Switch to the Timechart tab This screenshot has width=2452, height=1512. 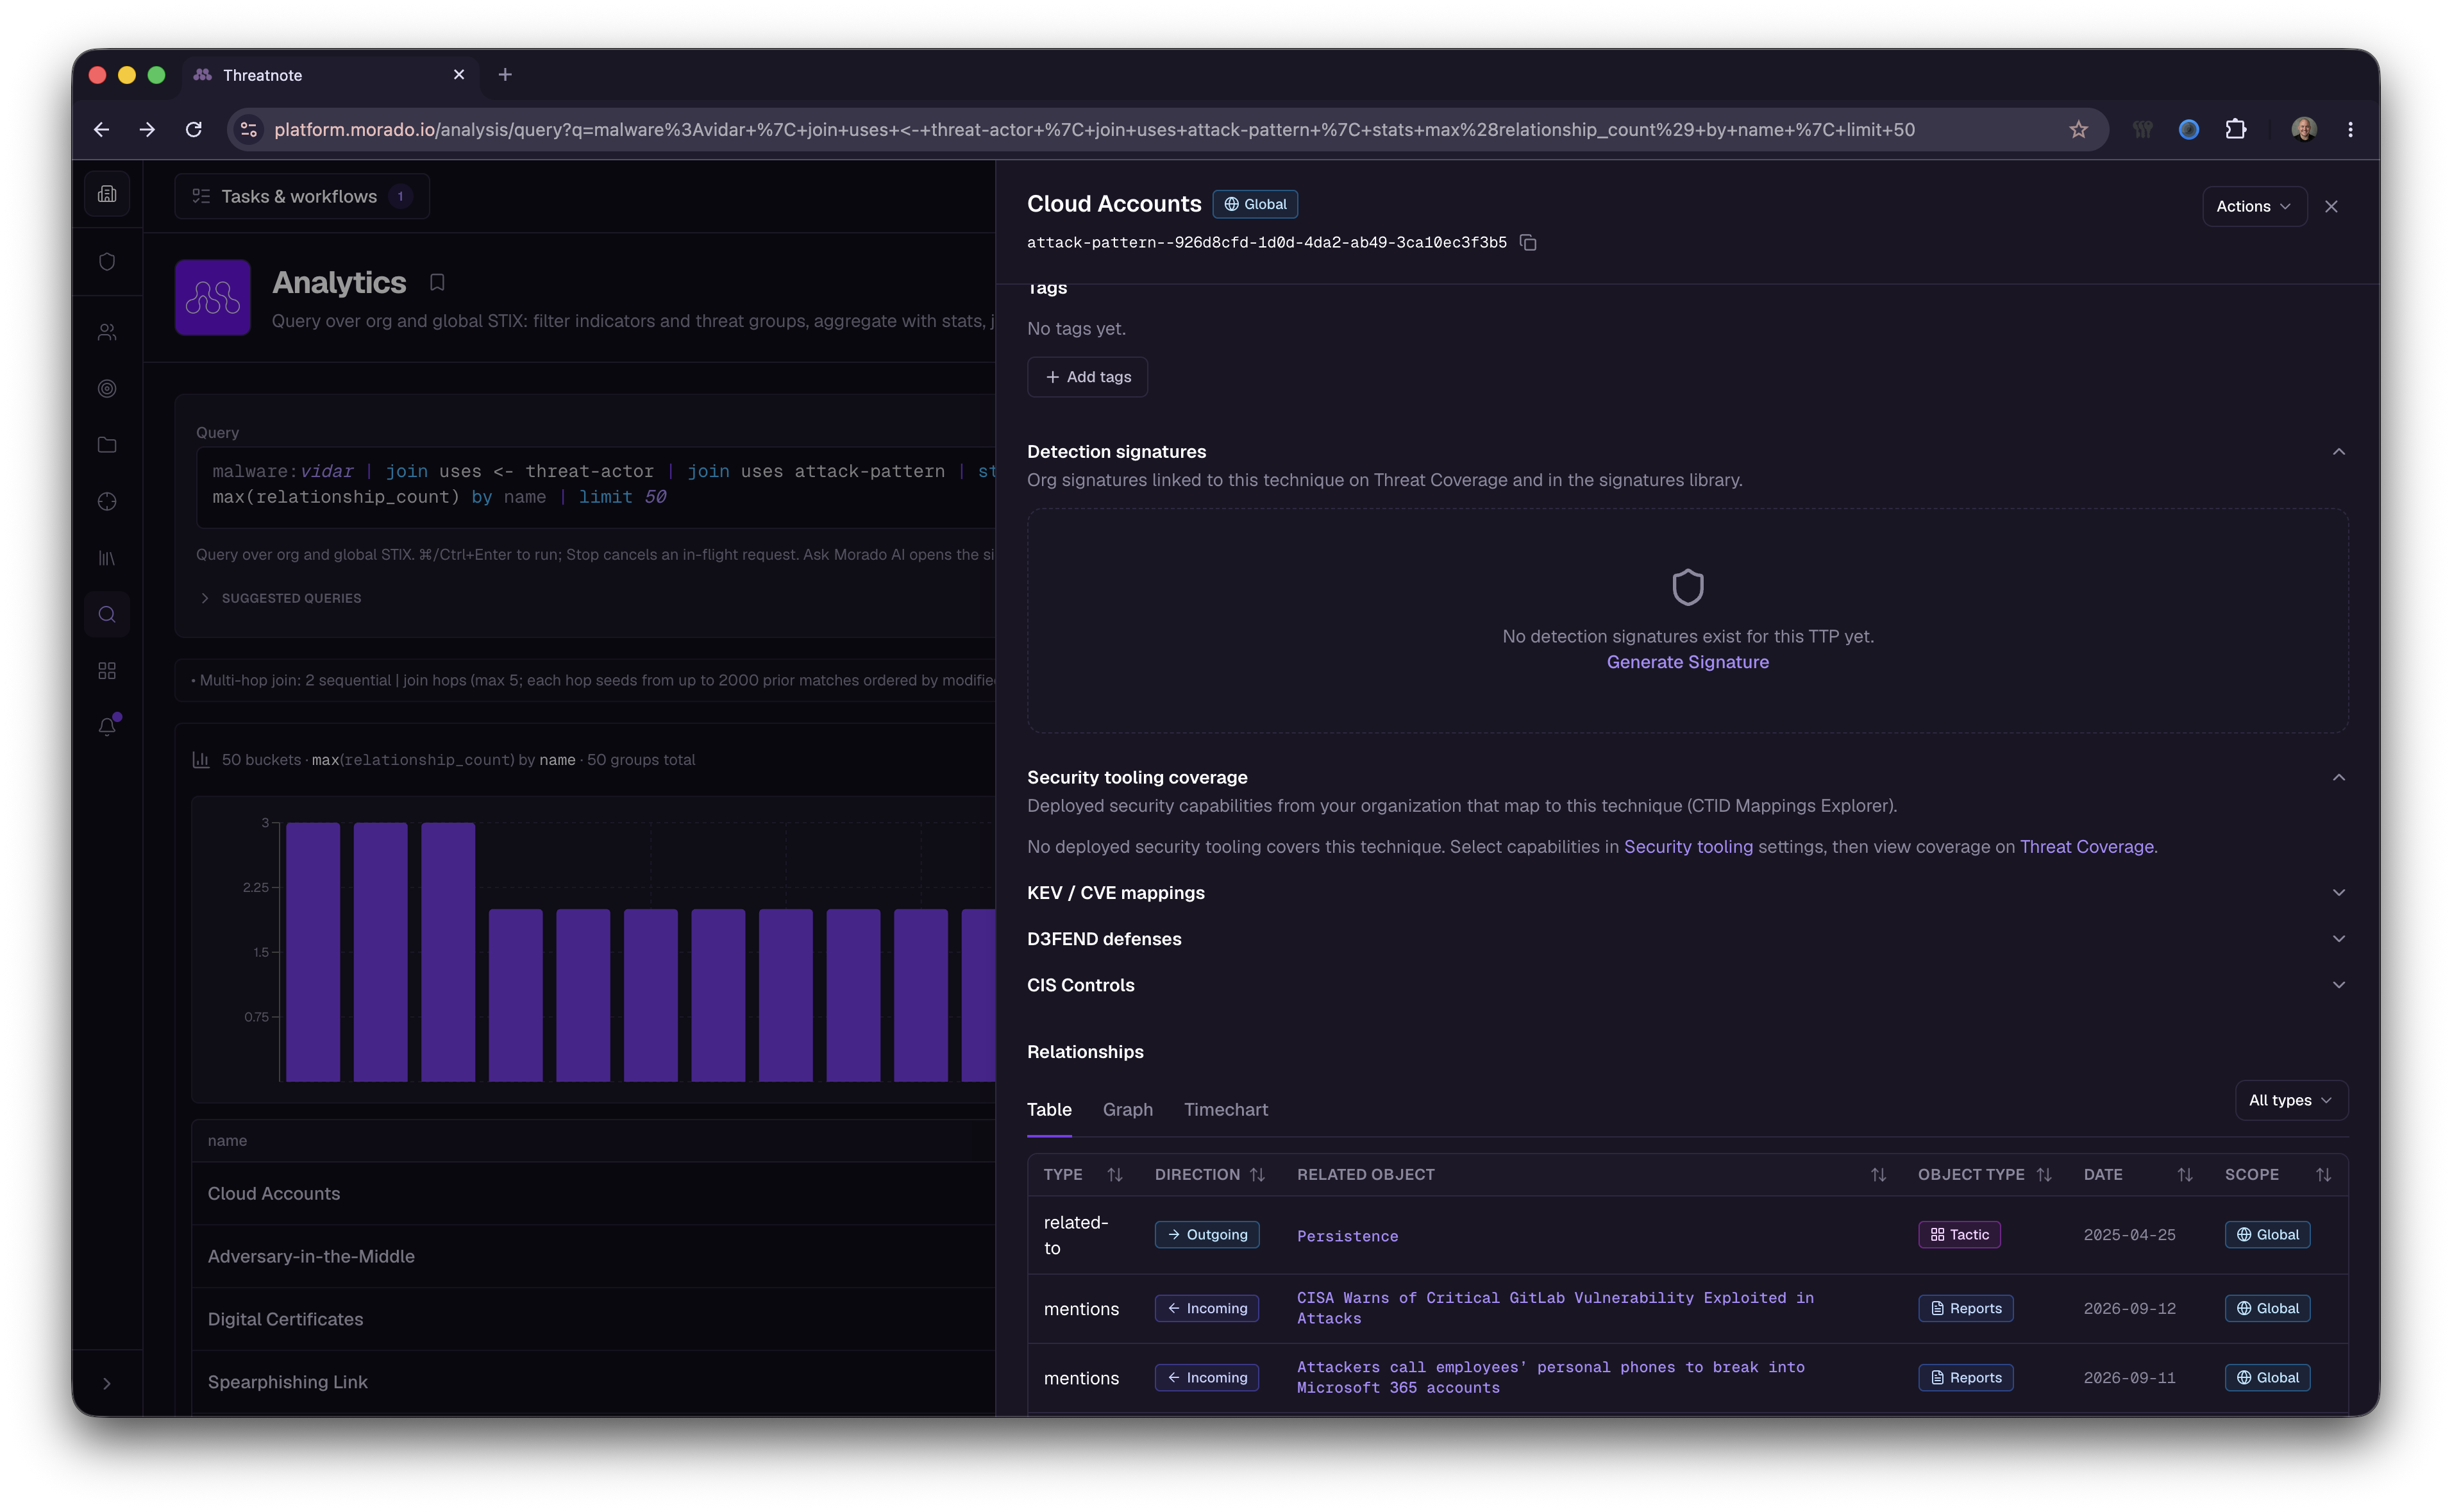[1225, 1110]
